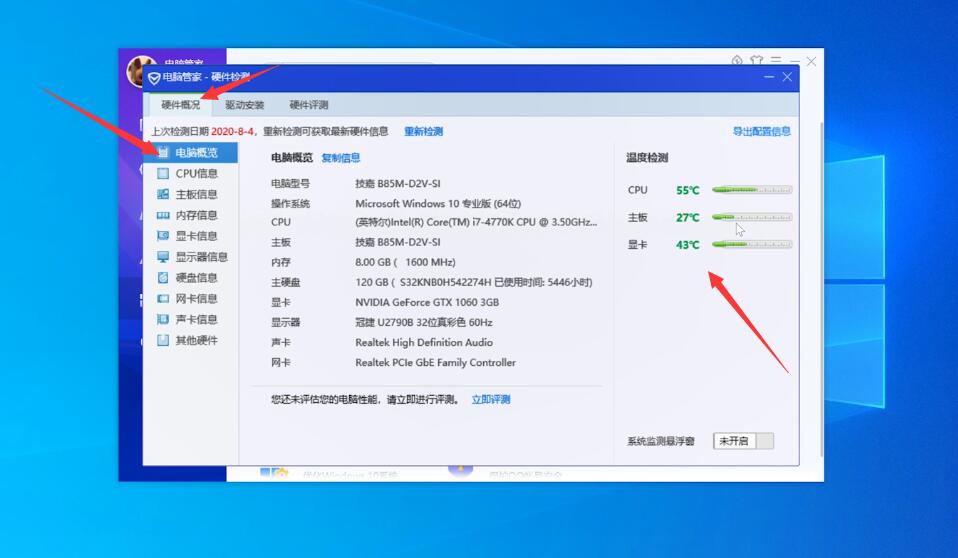Open 内存信息 via its RAM icon

point(163,215)
